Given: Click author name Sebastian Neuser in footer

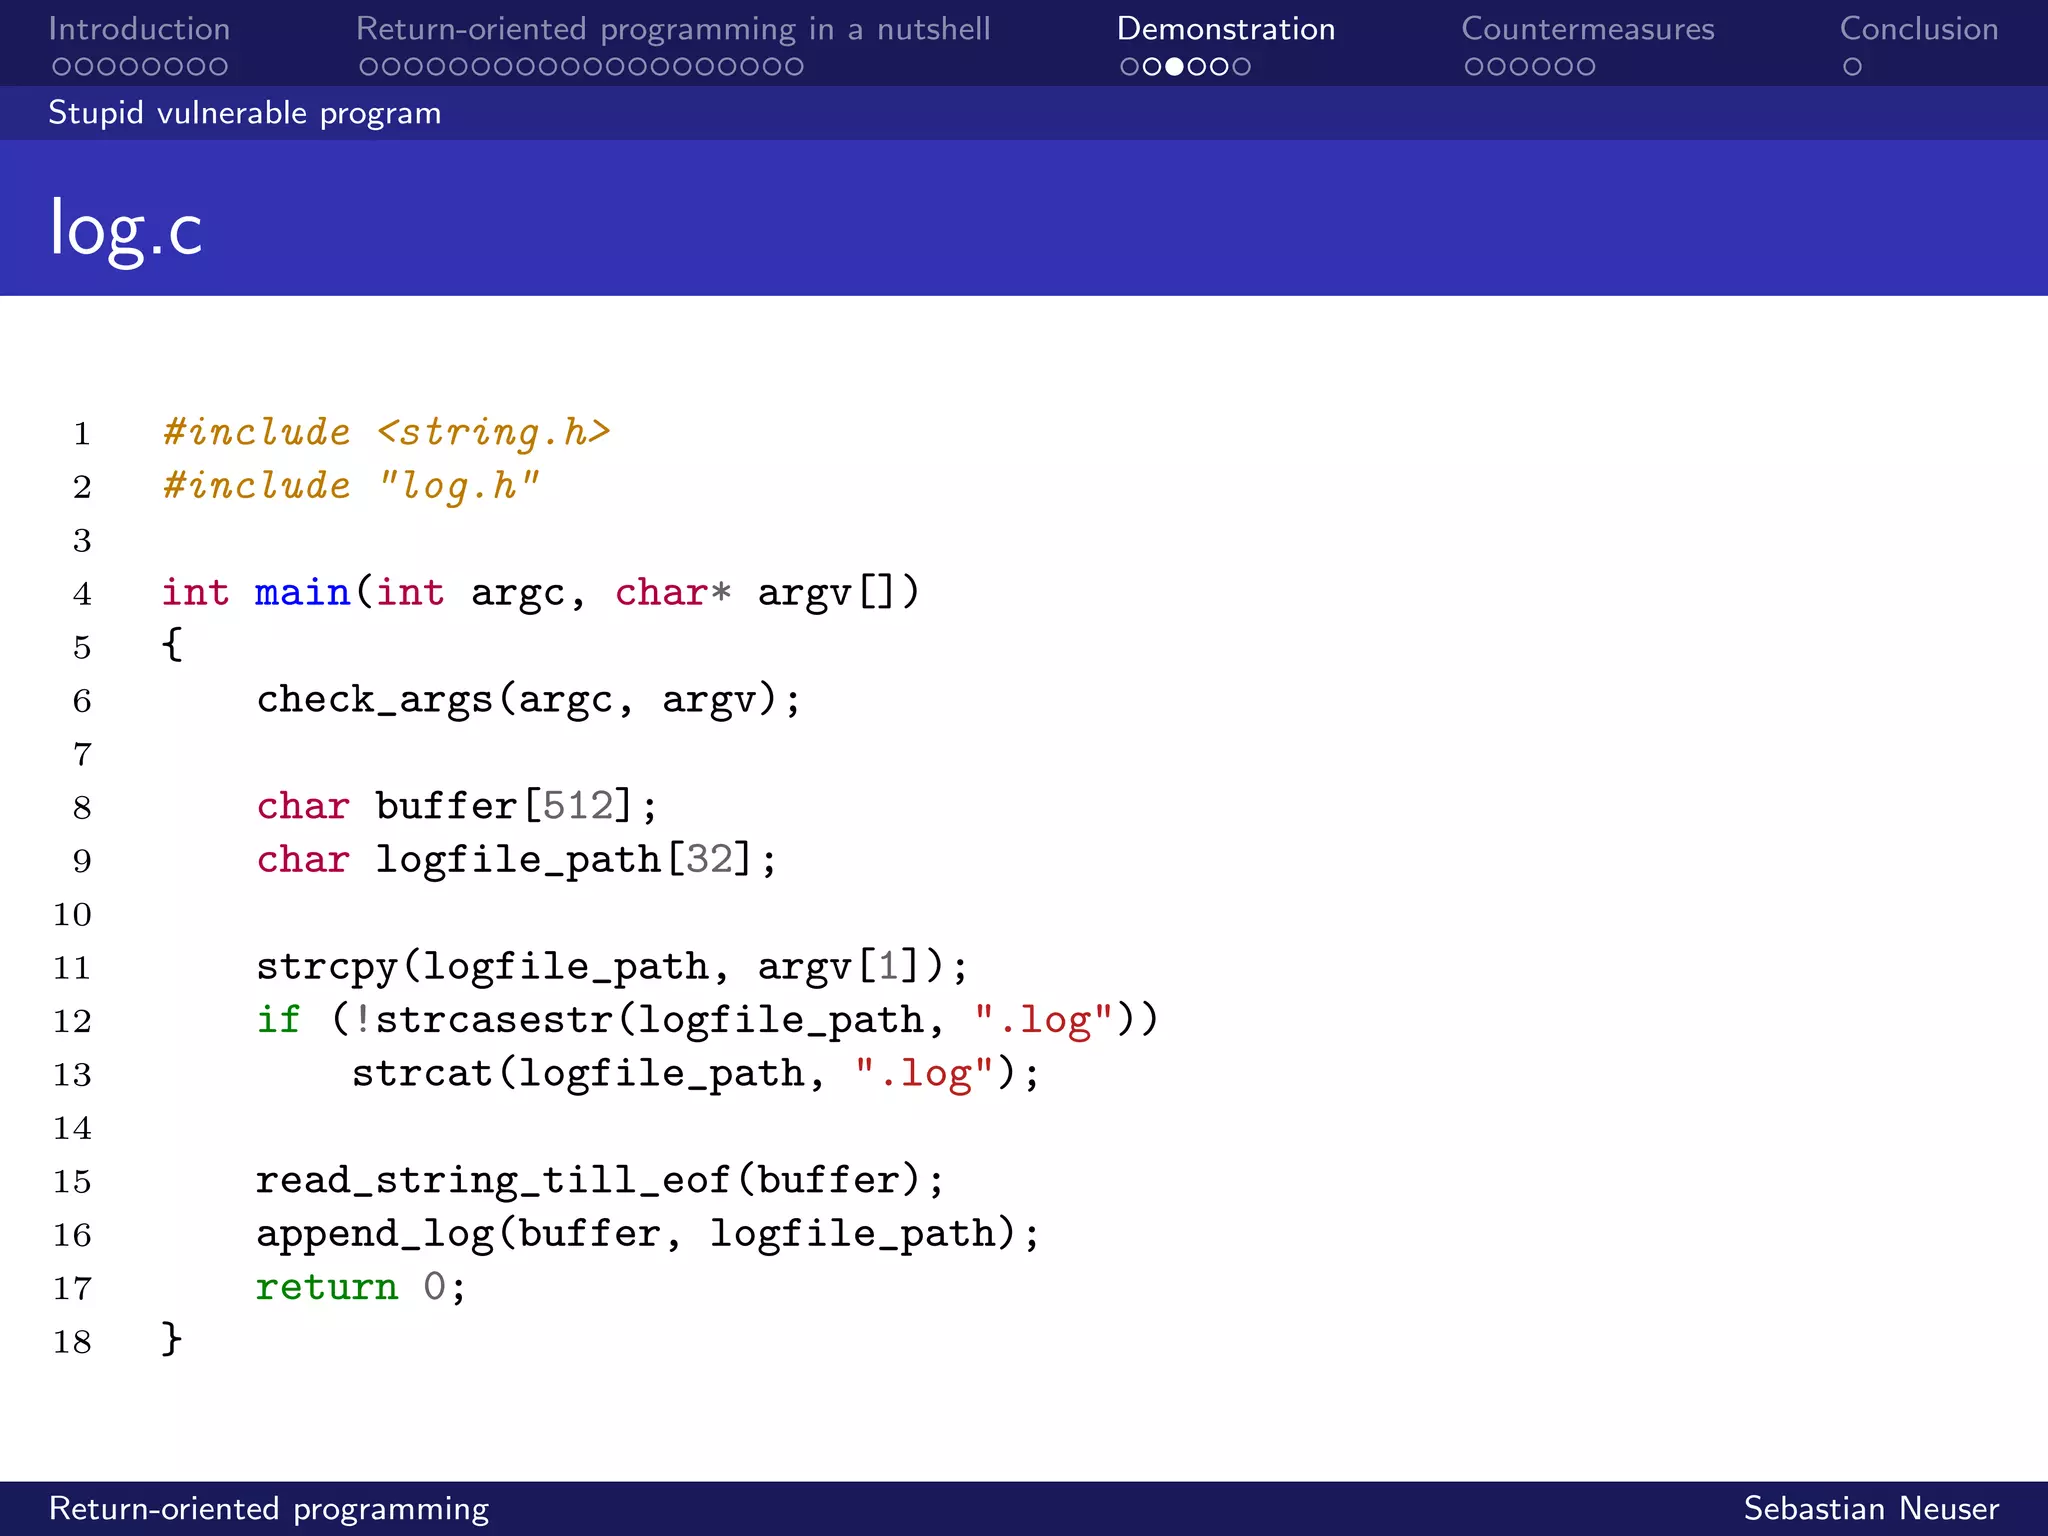Looking at the screenshot, I should 1870,1508.
